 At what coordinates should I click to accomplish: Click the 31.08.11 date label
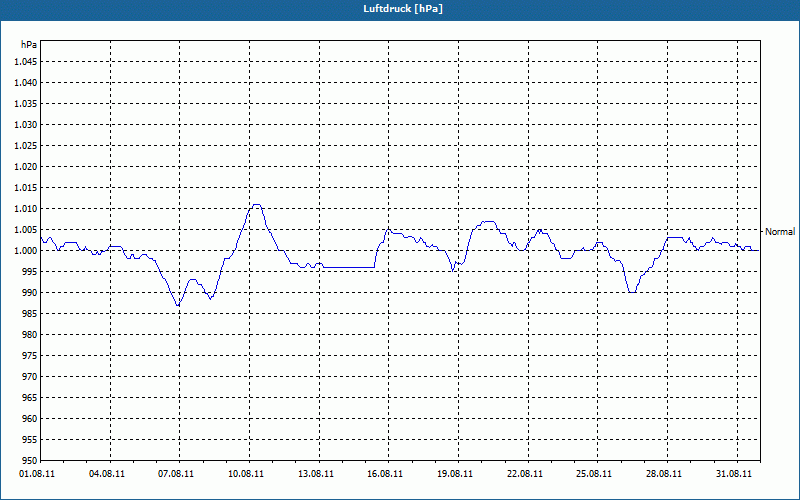click(734, 474)
